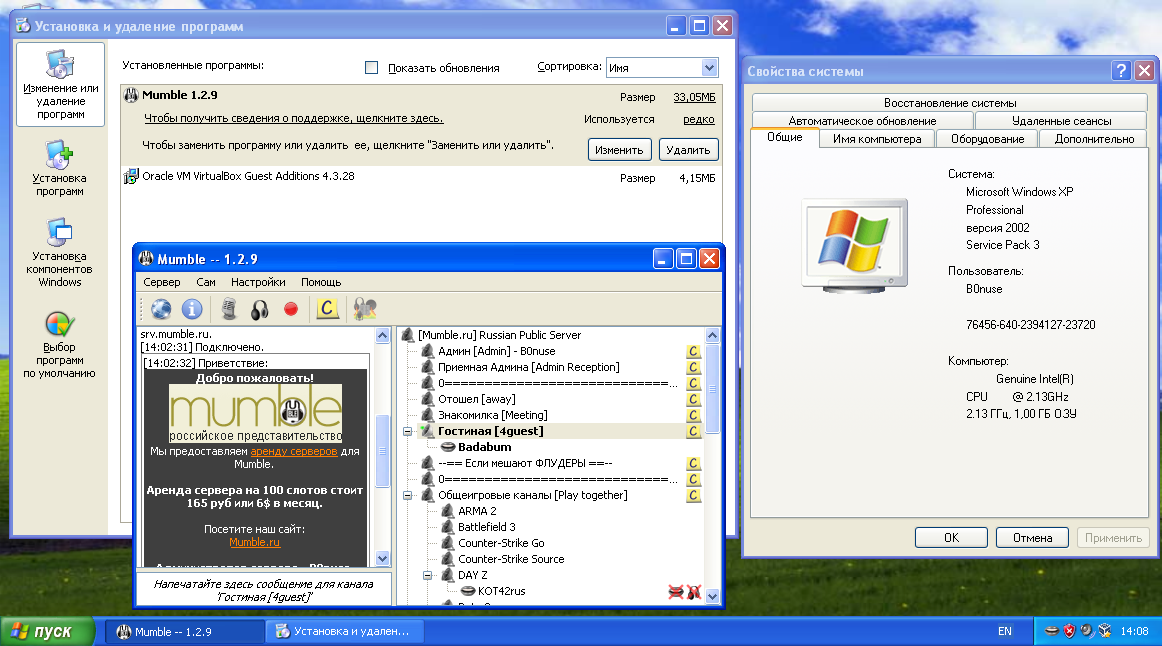This screenshot has width=1162, height=646.
Task: Open comment editor from yellow C toolbar icon
Action: (327, 309)
